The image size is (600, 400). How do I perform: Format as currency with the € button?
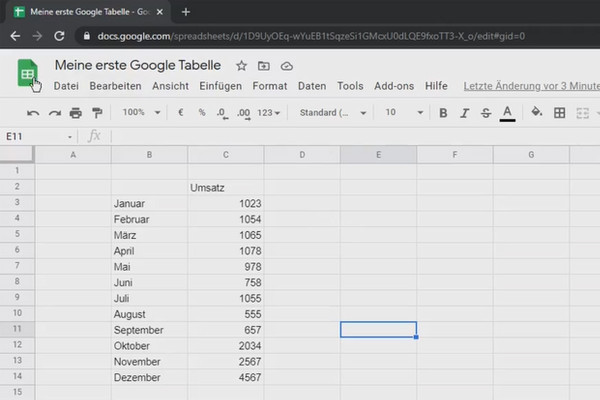click(x=181, y=113)
